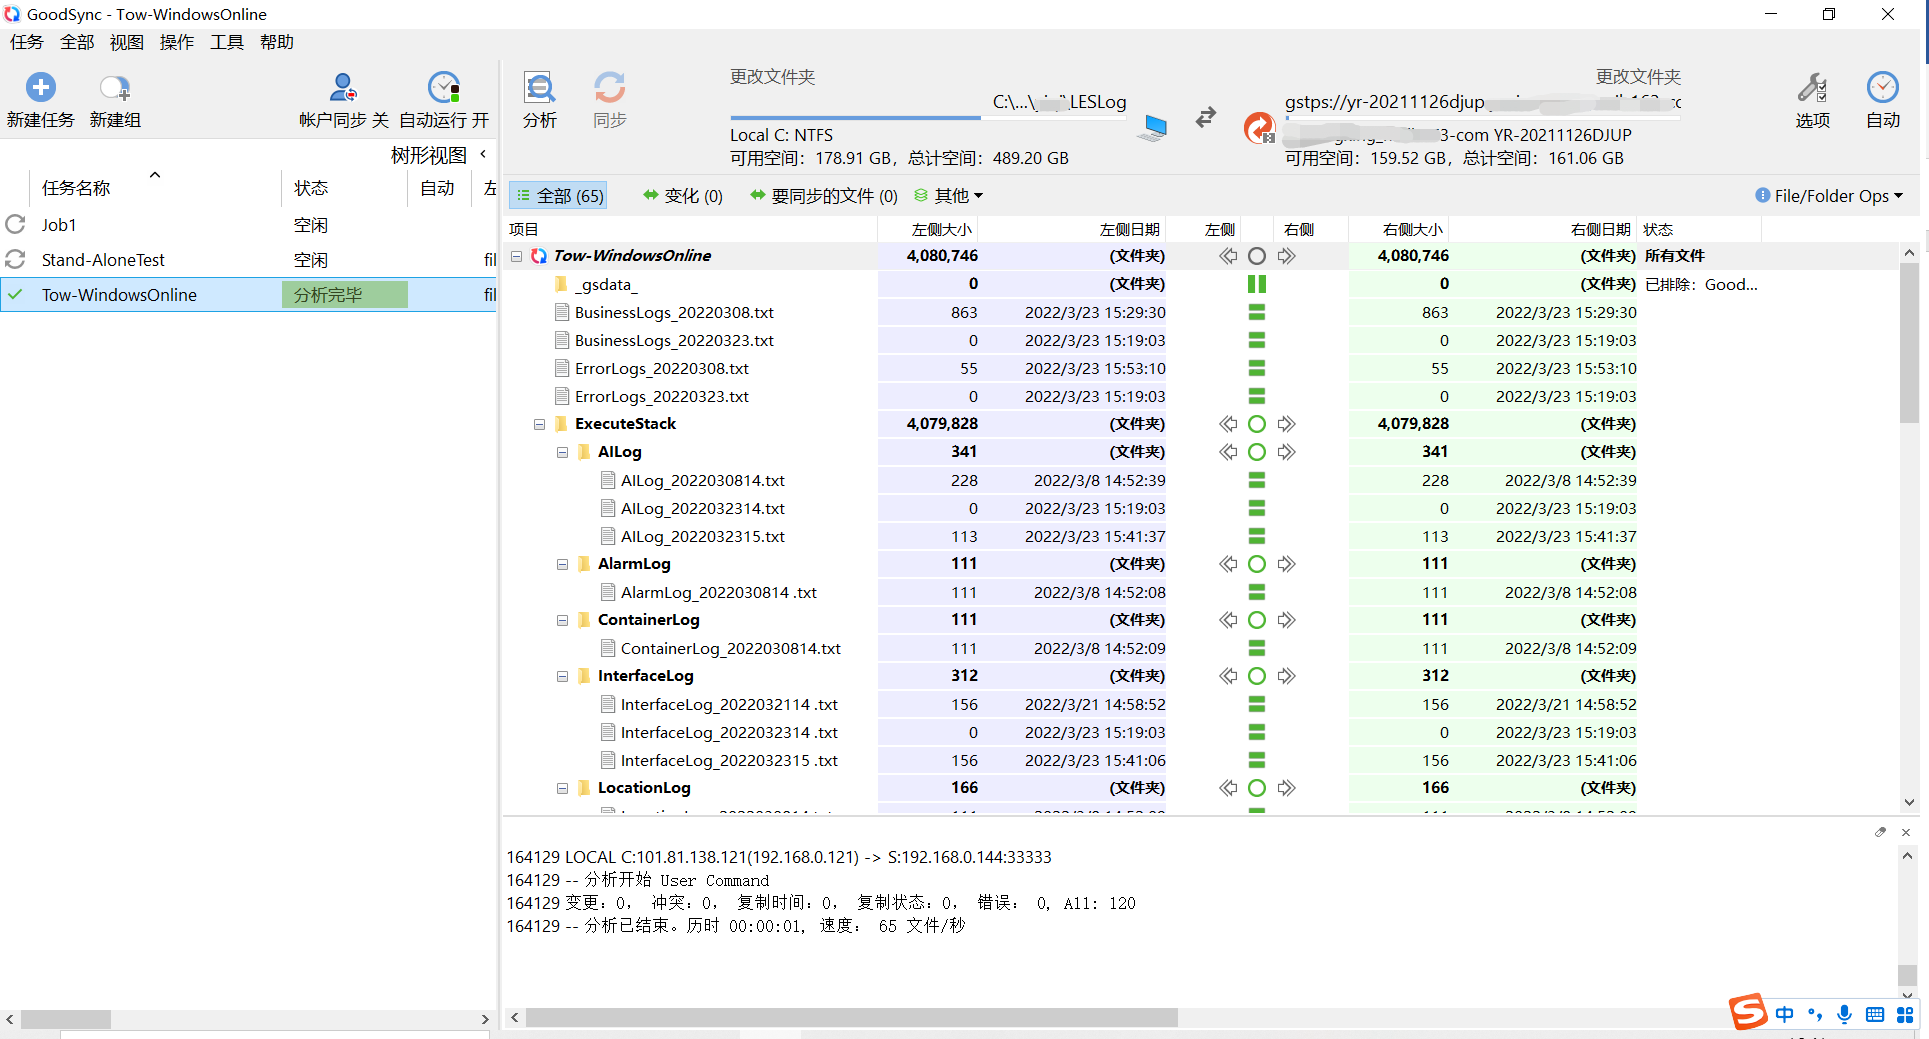Viewport: 1929px width, 1039px height.
Task: Set left arrow direction for Tow-WindowsOnline root row
Action: point(1228,256)
